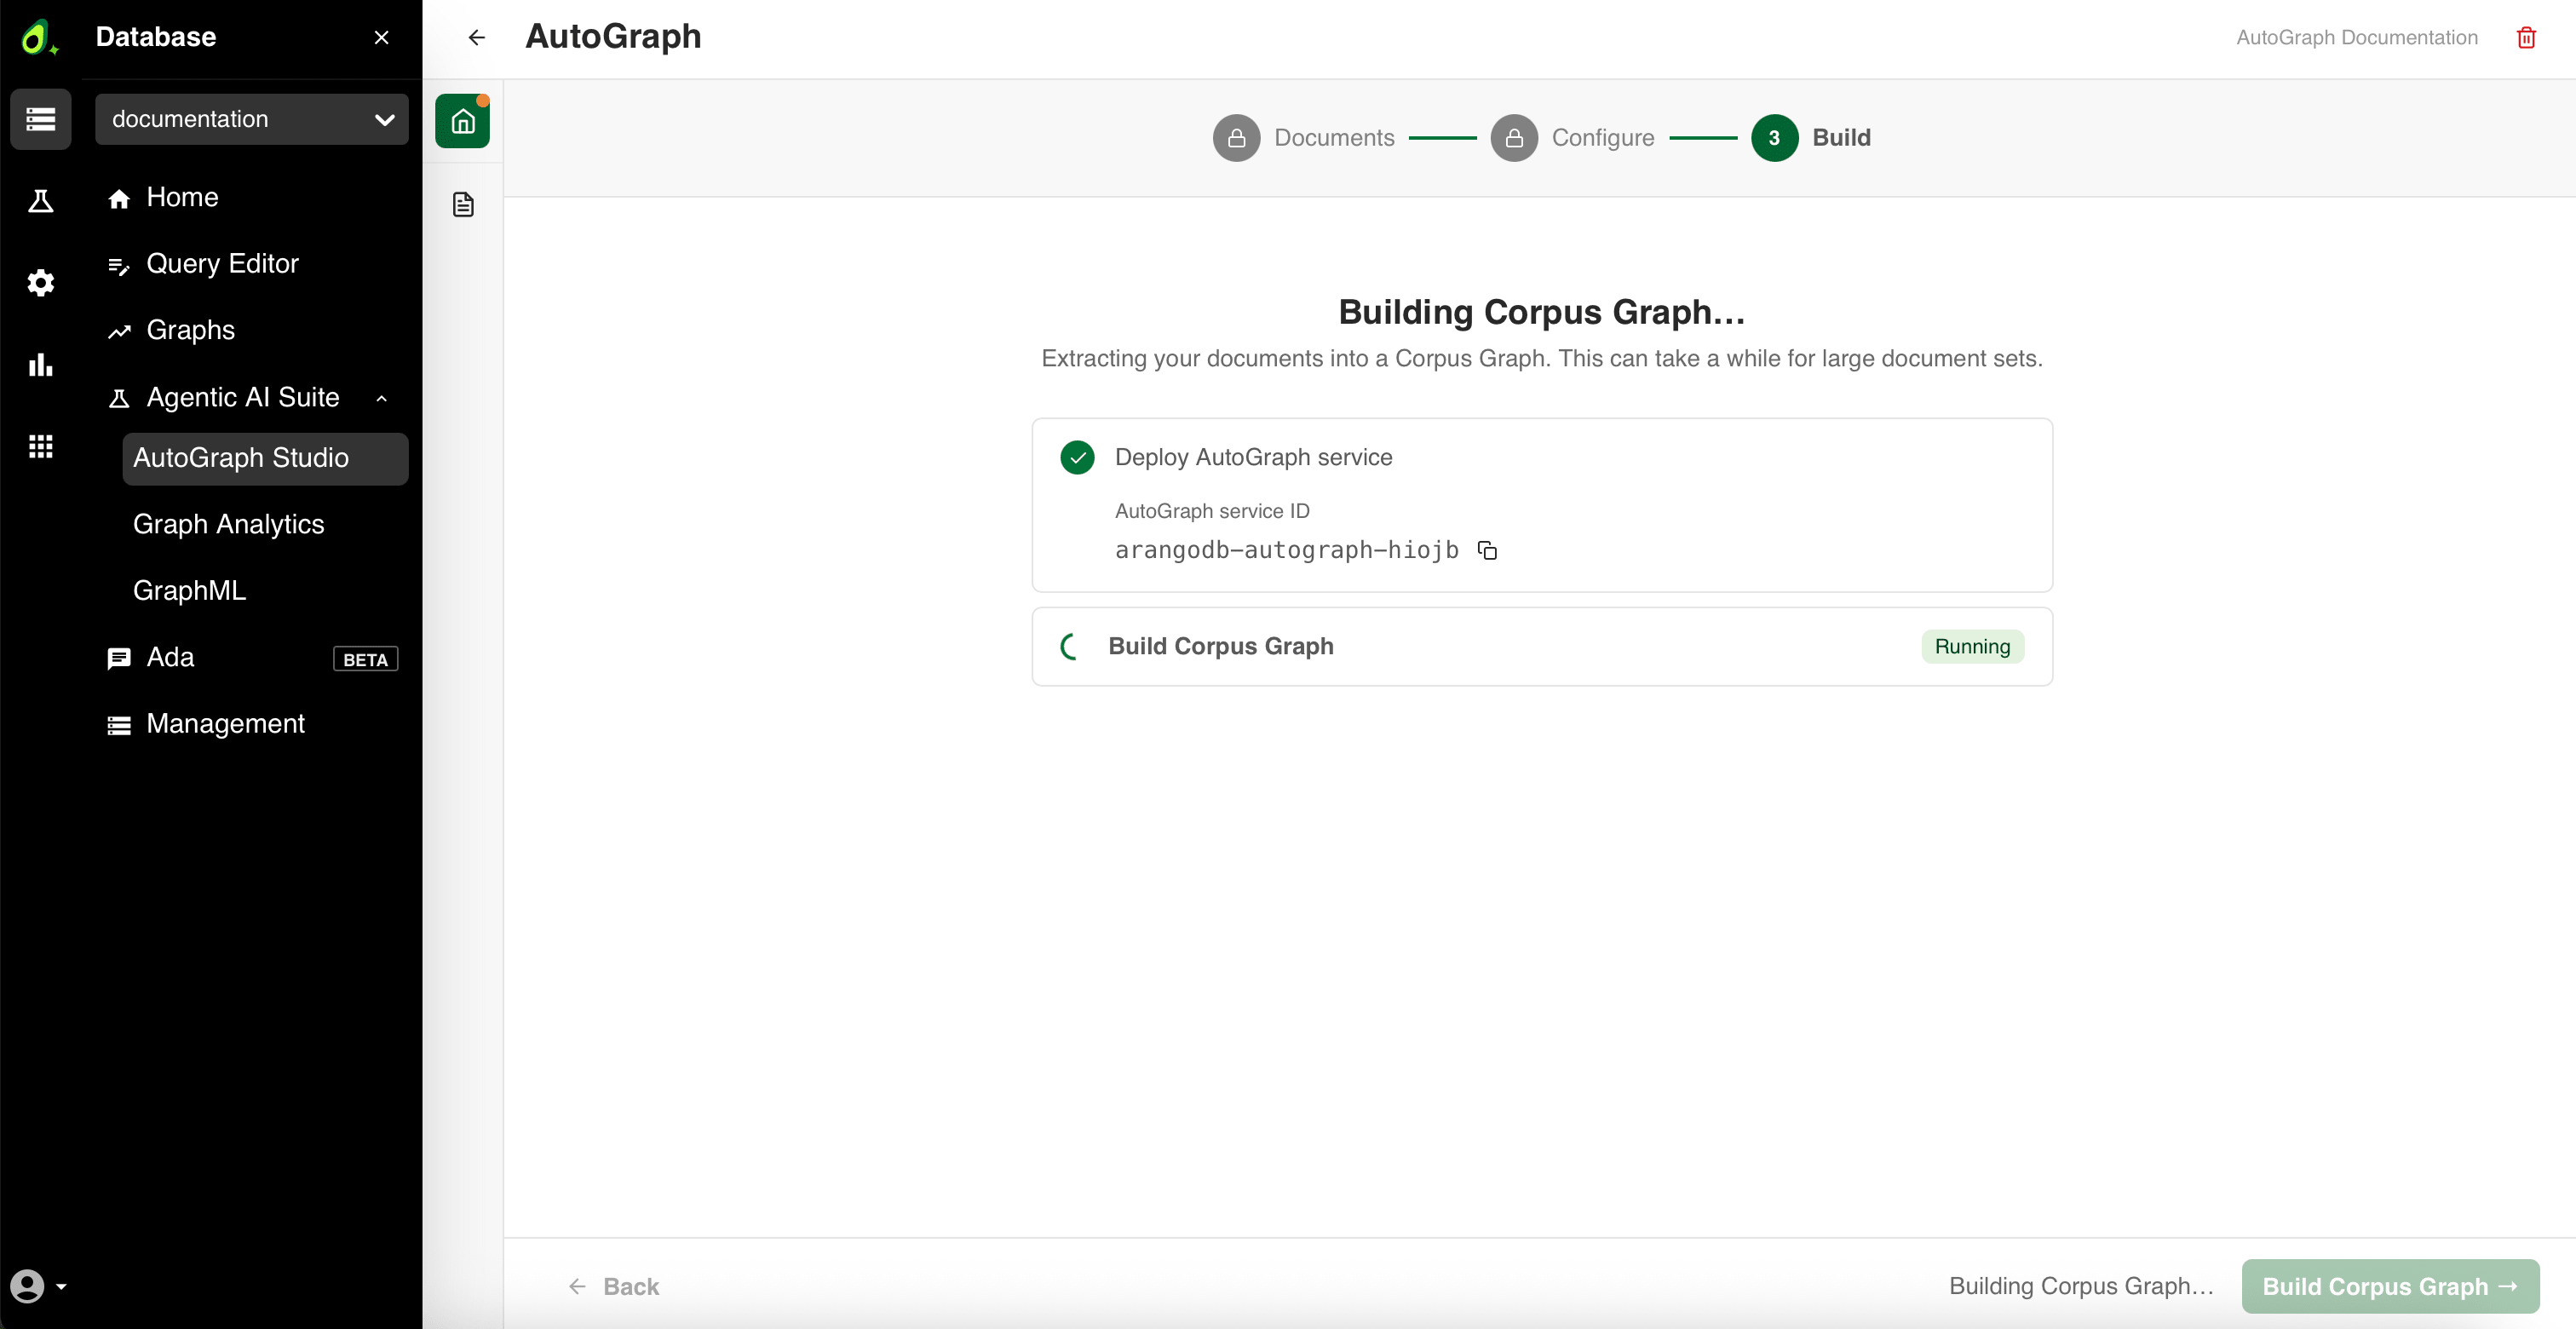
Task: Open the documentation database dropdown
Action: [251, 119]
